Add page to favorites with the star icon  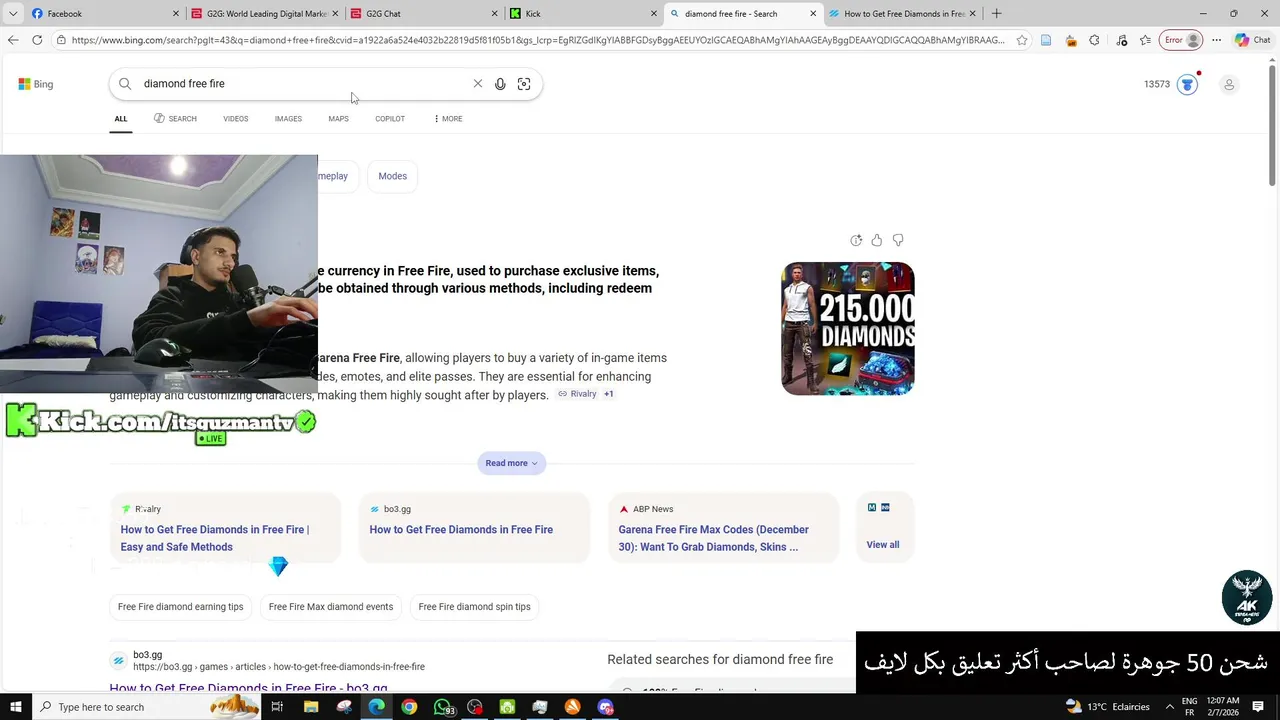tap(1022, 40)
